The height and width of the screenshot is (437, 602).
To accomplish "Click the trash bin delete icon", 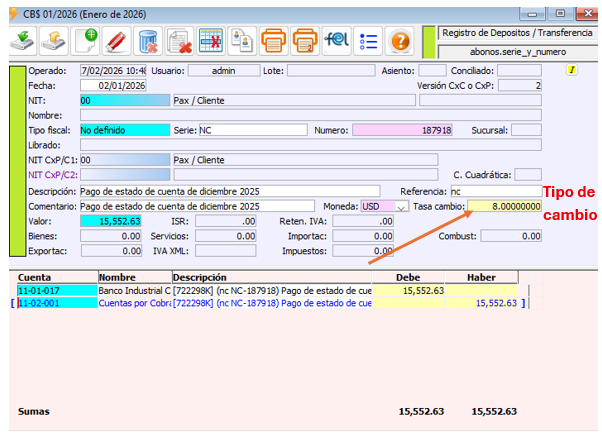I will 149,41.
